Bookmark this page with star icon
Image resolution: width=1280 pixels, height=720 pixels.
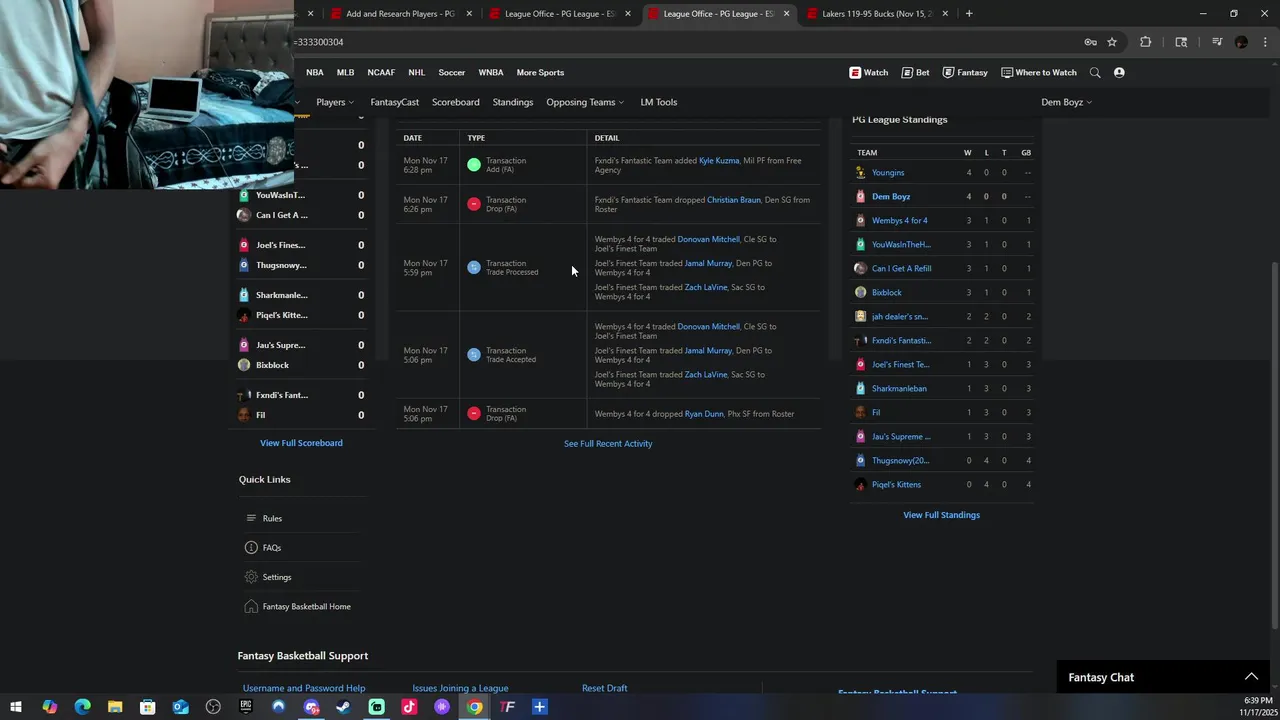coord(1112,42)
